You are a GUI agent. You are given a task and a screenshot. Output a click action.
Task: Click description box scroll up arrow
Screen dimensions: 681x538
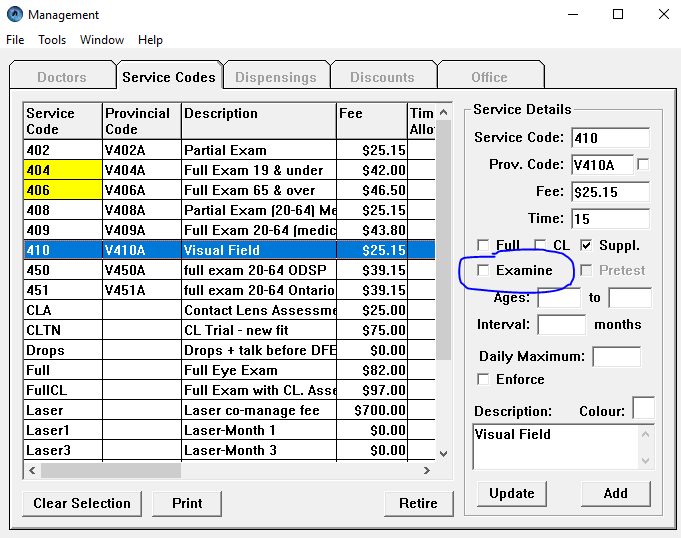click(645, 434)
